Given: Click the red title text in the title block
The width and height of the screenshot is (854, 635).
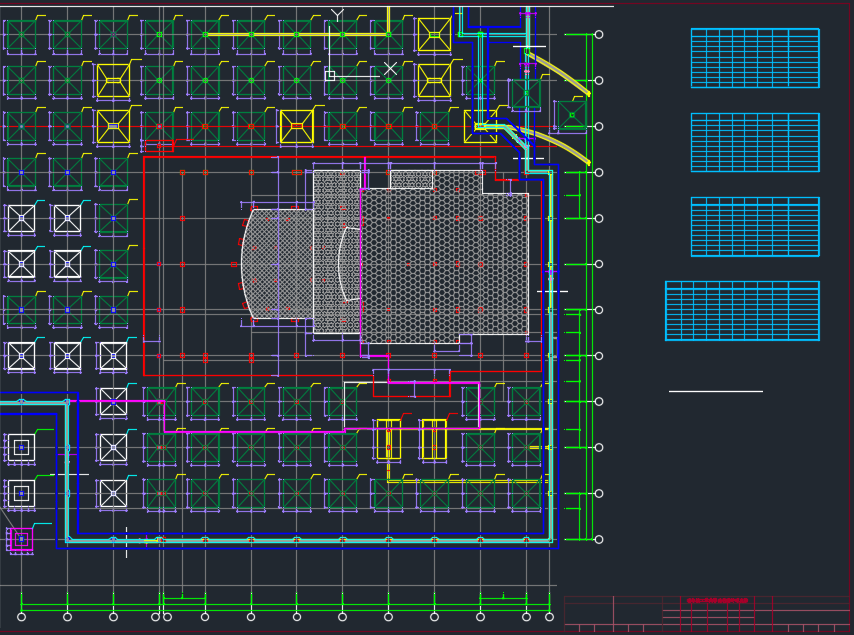Looking at the screenshot, I should coord(717,601).
